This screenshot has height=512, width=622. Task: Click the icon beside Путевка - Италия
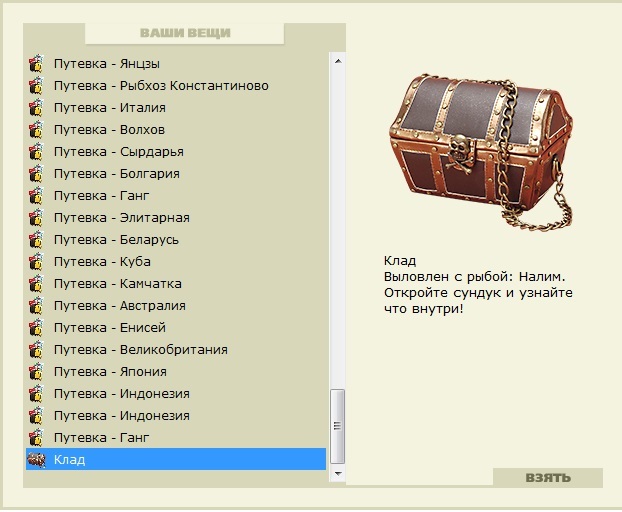point(36,107)
